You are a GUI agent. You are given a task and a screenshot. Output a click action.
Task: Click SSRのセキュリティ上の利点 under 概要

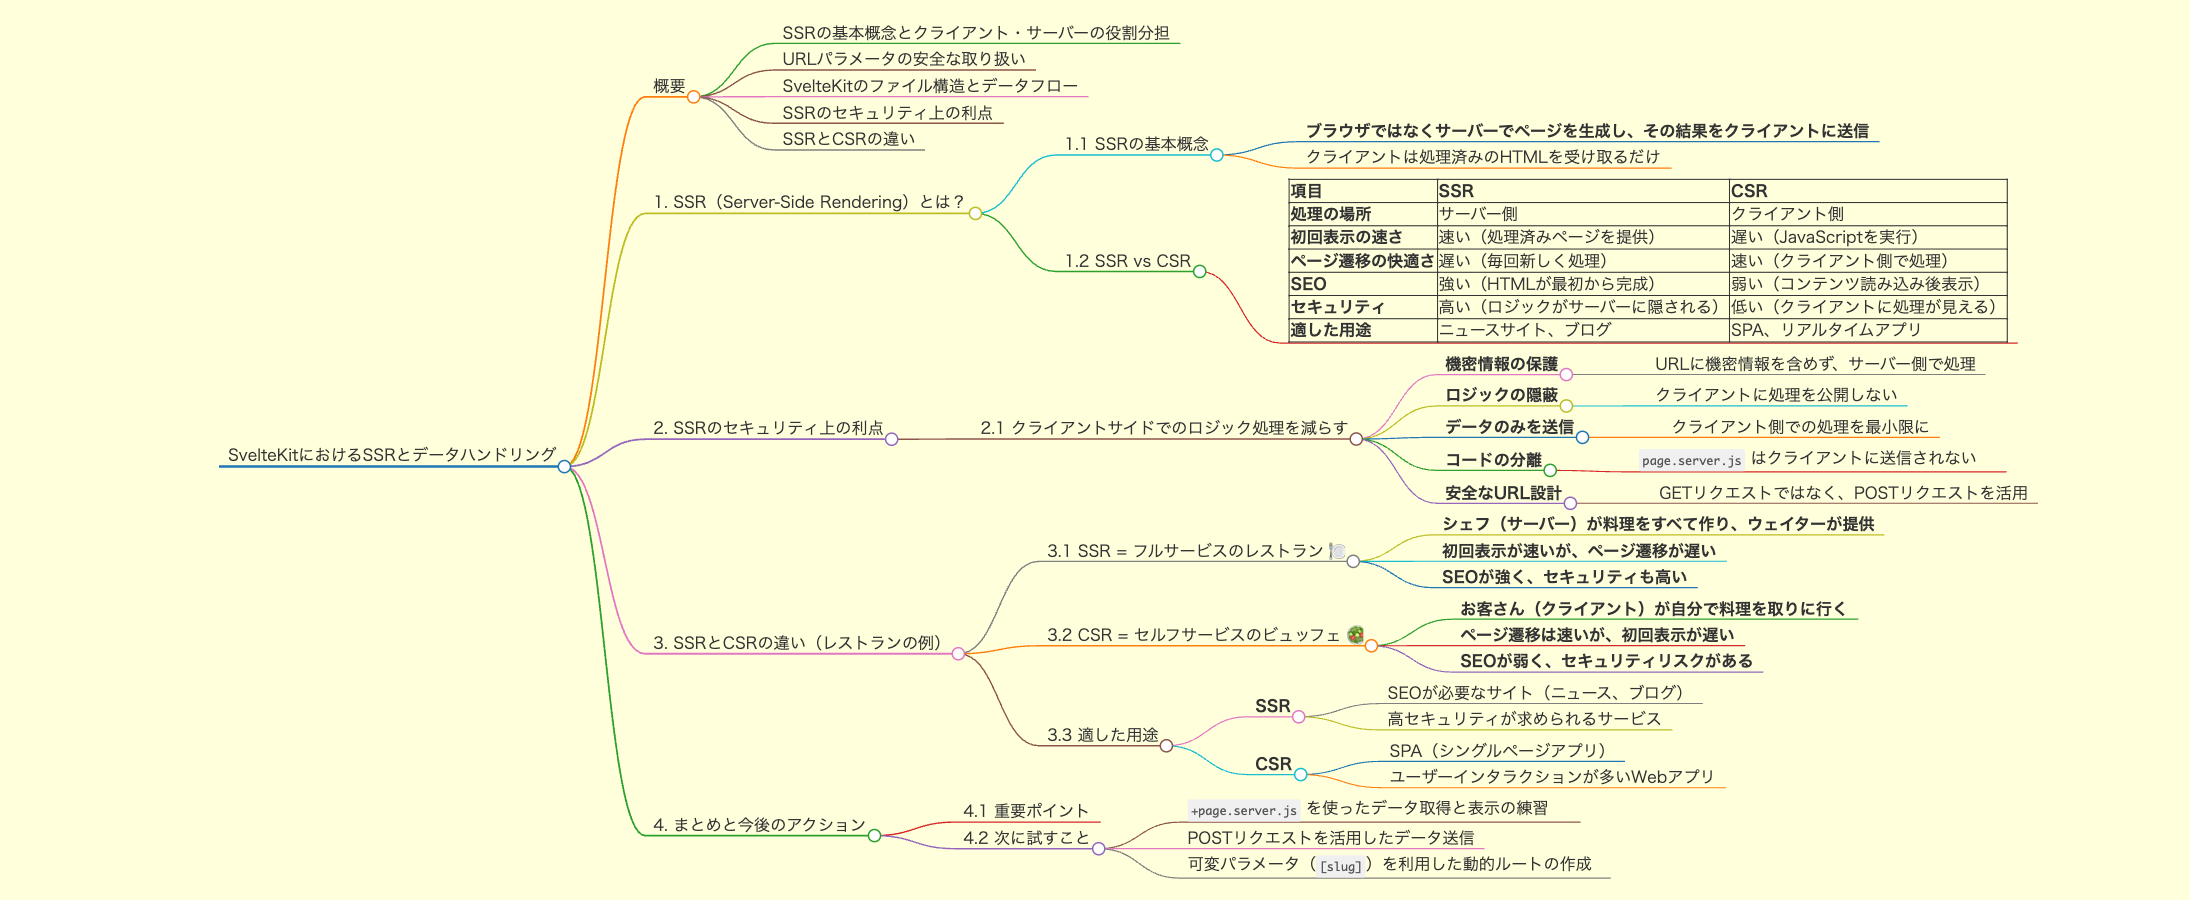887,113
